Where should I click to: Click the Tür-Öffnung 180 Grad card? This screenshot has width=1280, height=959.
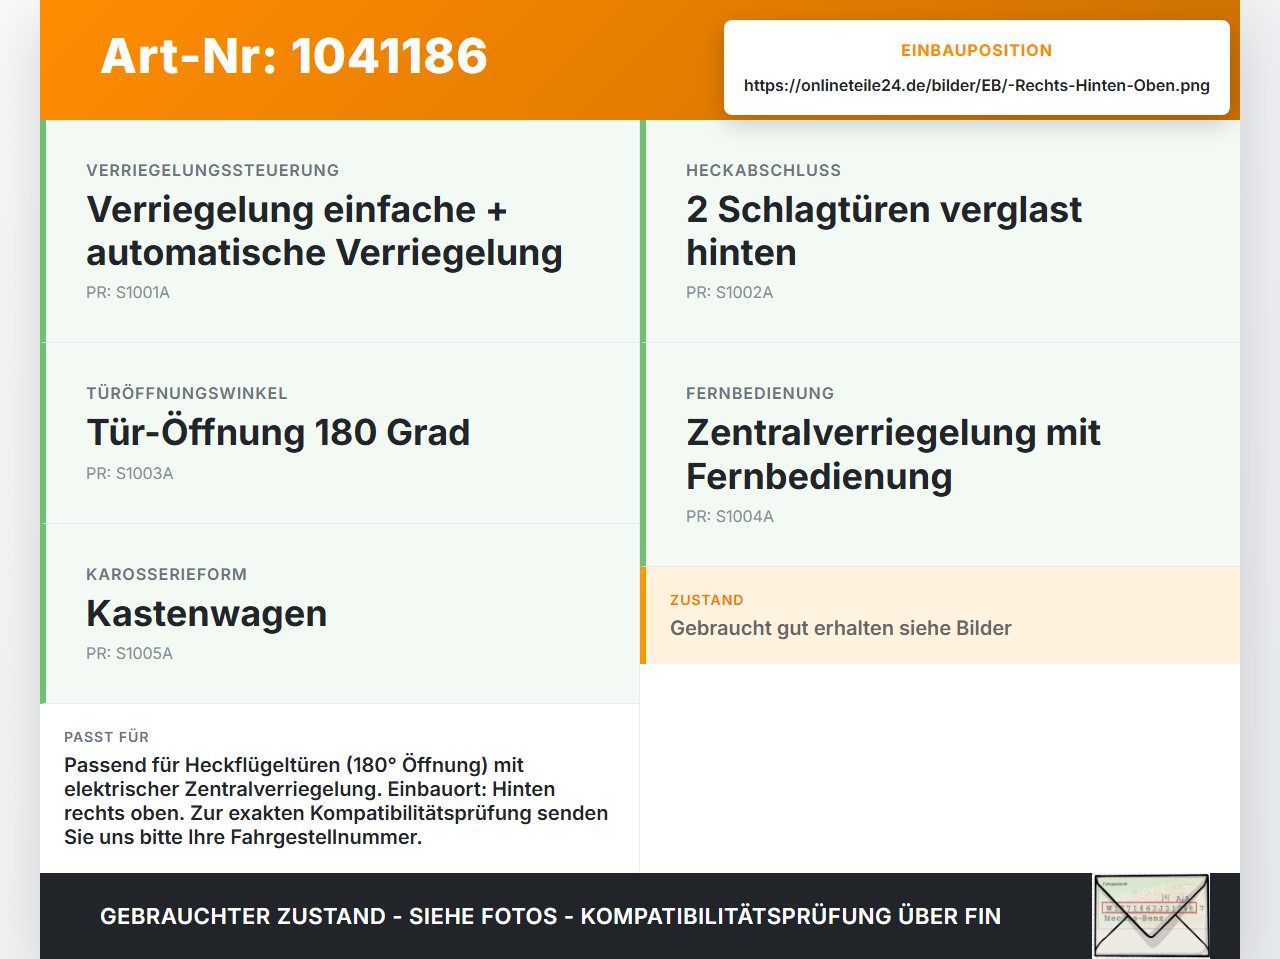tap(340, 433)
